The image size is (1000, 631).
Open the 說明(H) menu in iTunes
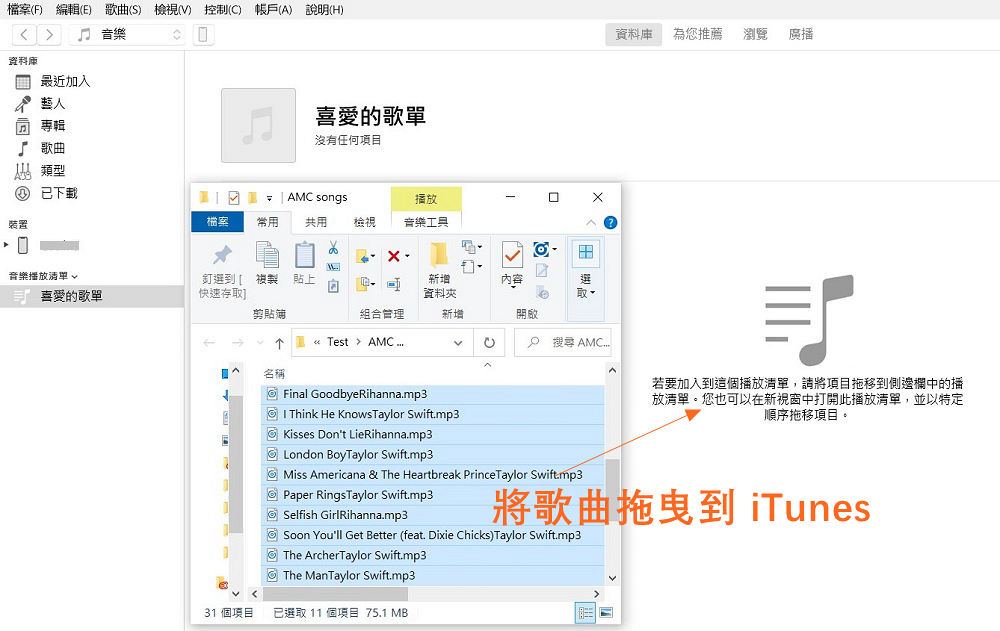tap(324, 10)
